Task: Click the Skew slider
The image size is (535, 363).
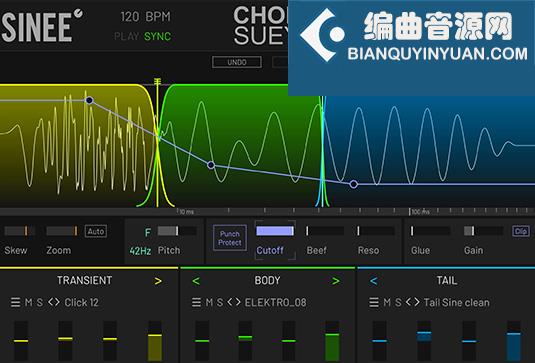Action: point(19,231)
